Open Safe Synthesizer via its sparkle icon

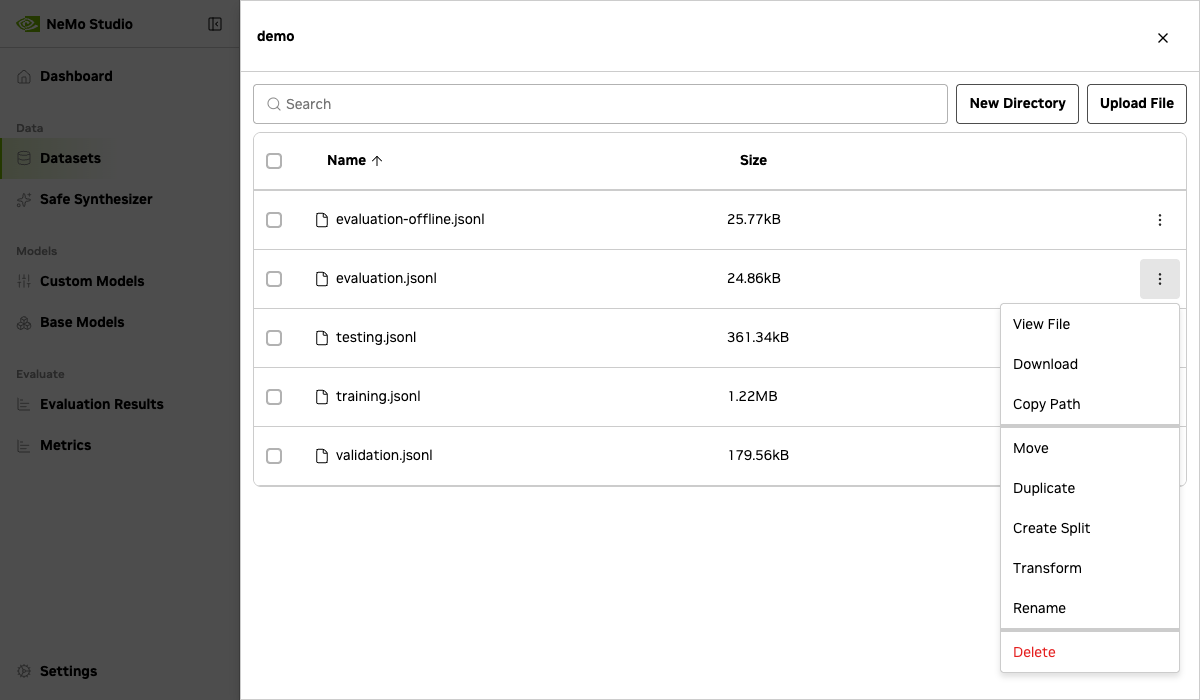(x=22, y=199)
